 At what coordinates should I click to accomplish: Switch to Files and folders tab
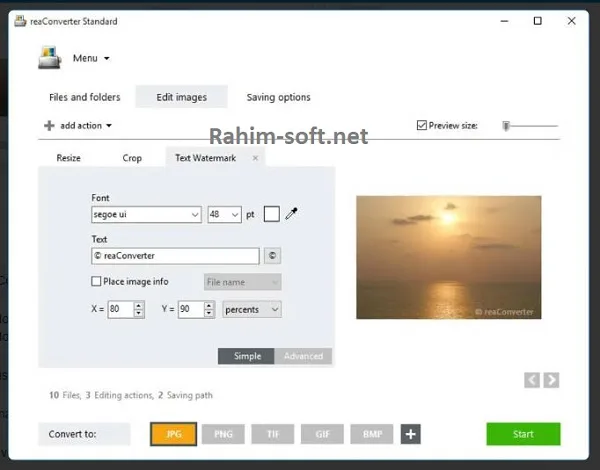pos(85,97)
